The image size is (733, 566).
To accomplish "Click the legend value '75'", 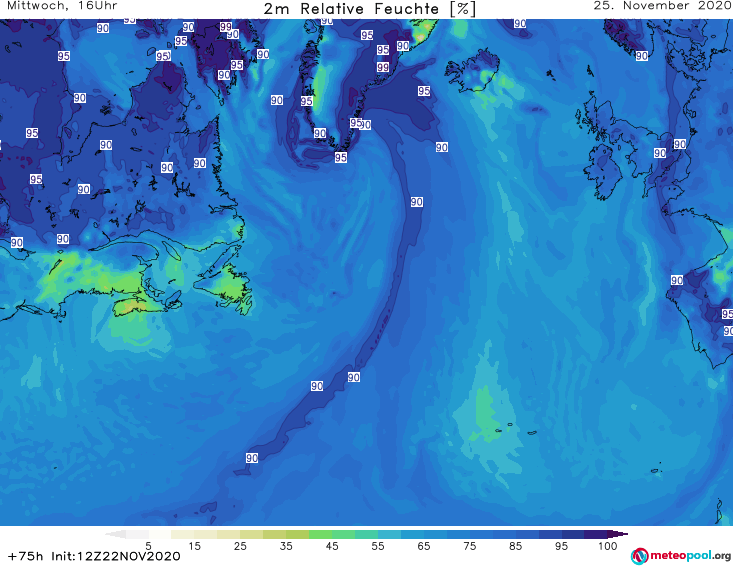I will point(469,546).
